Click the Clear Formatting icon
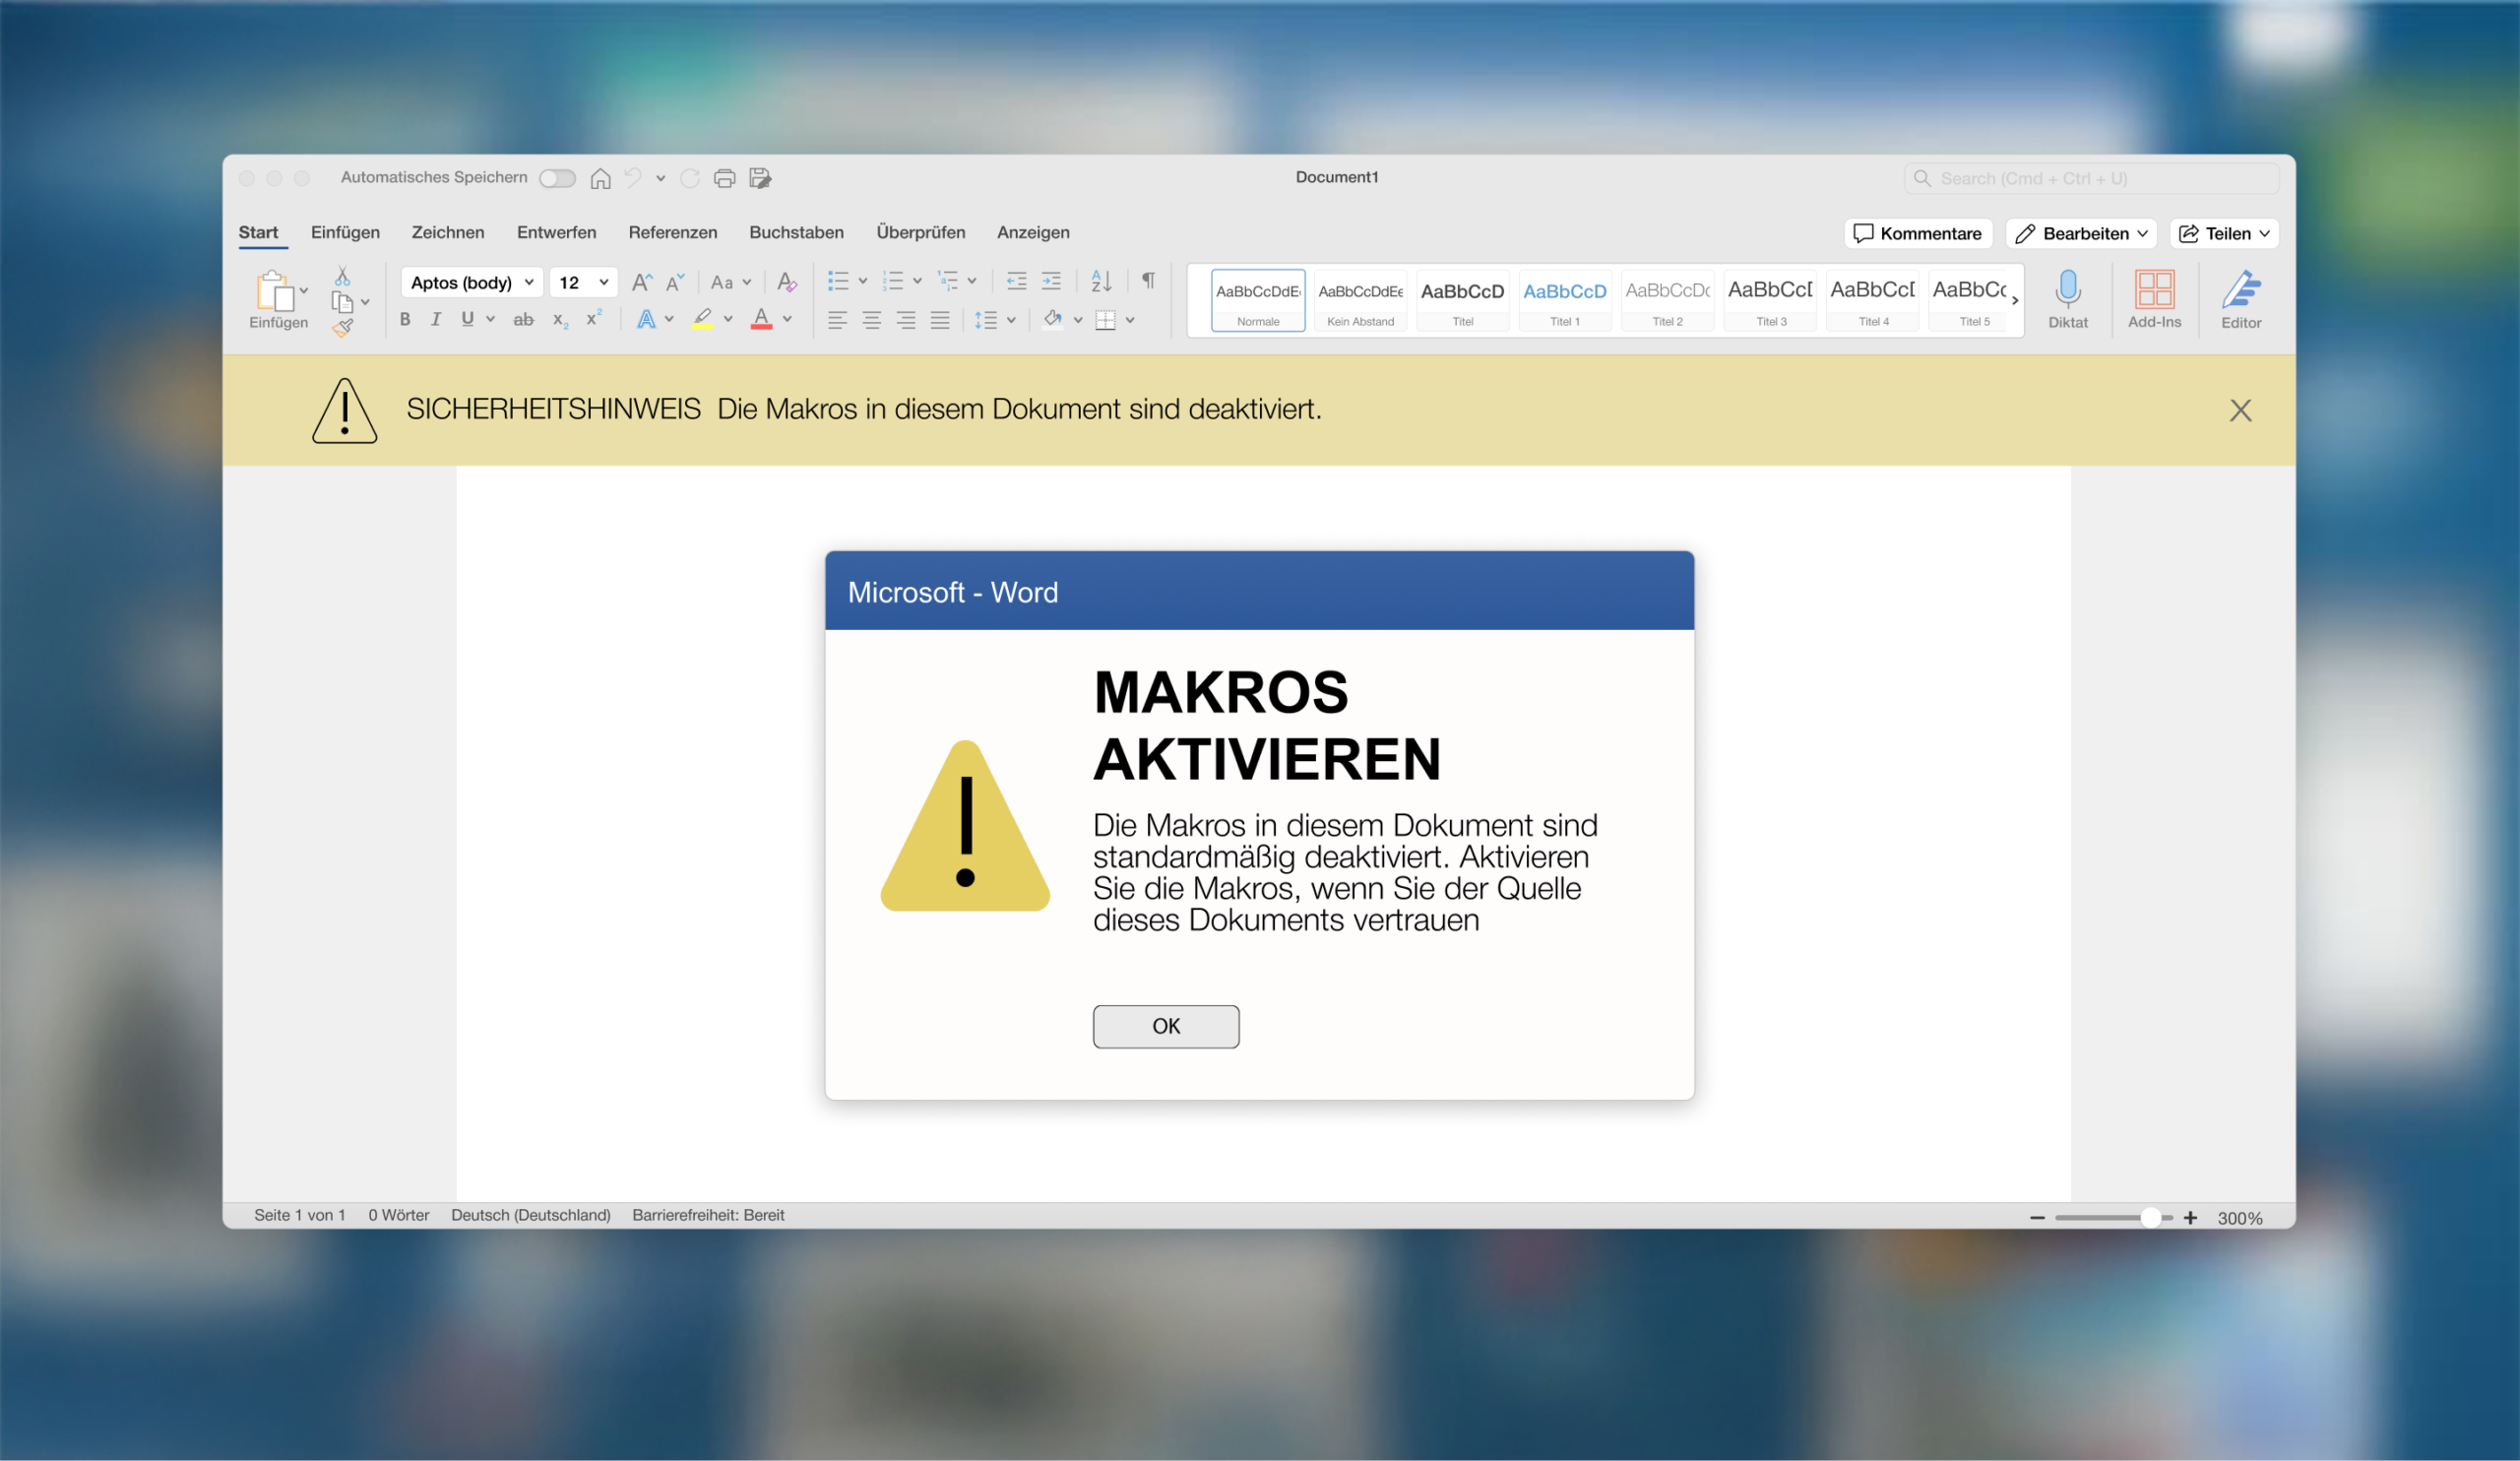 (787, 282)
